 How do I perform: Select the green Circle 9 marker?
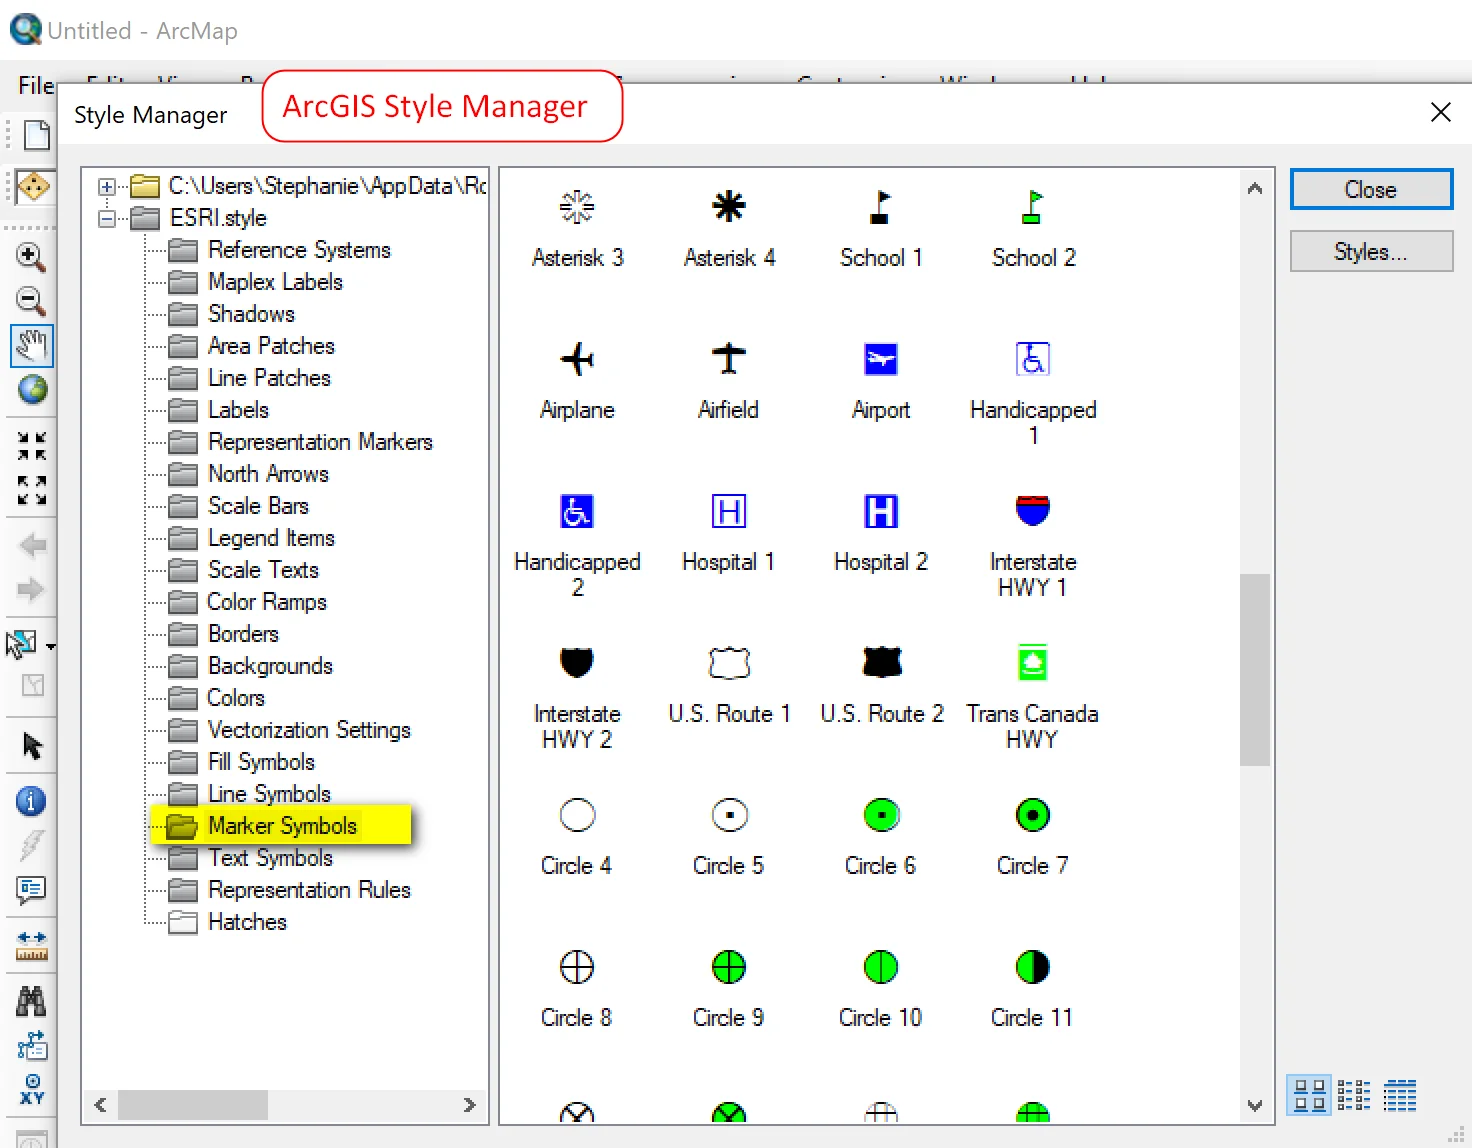(729, 967)
